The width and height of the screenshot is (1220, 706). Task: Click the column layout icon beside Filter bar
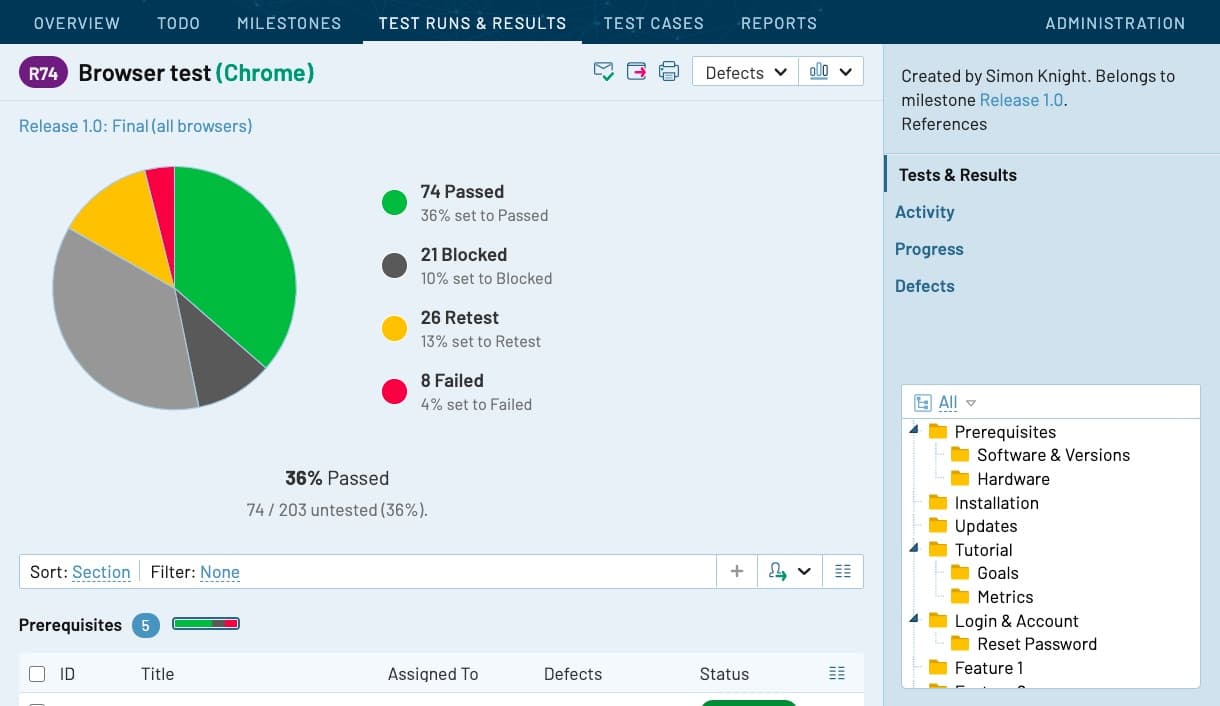tap(842, 572)
